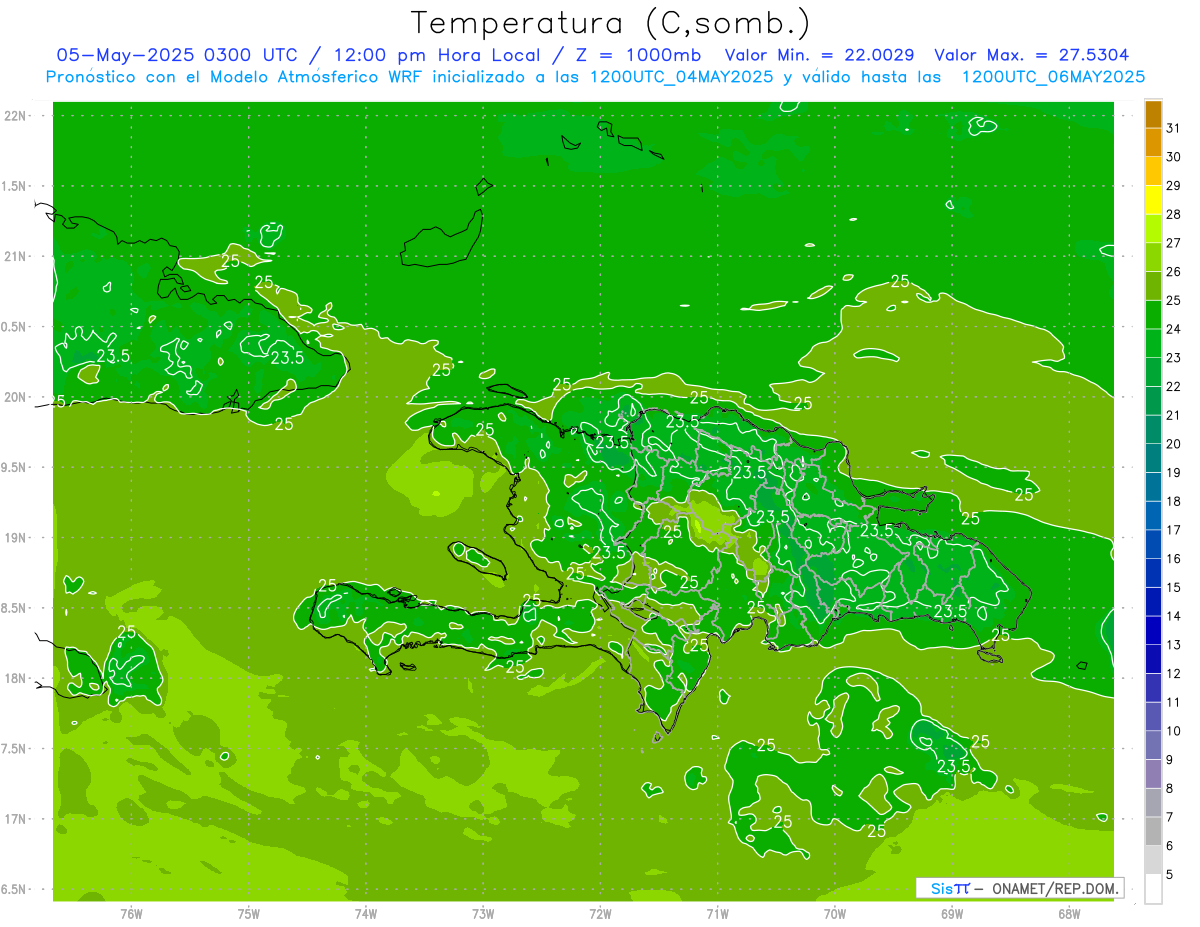1200x927 pixels.
Task: Click the '22' color scale label
Action: coord(1174,386)
